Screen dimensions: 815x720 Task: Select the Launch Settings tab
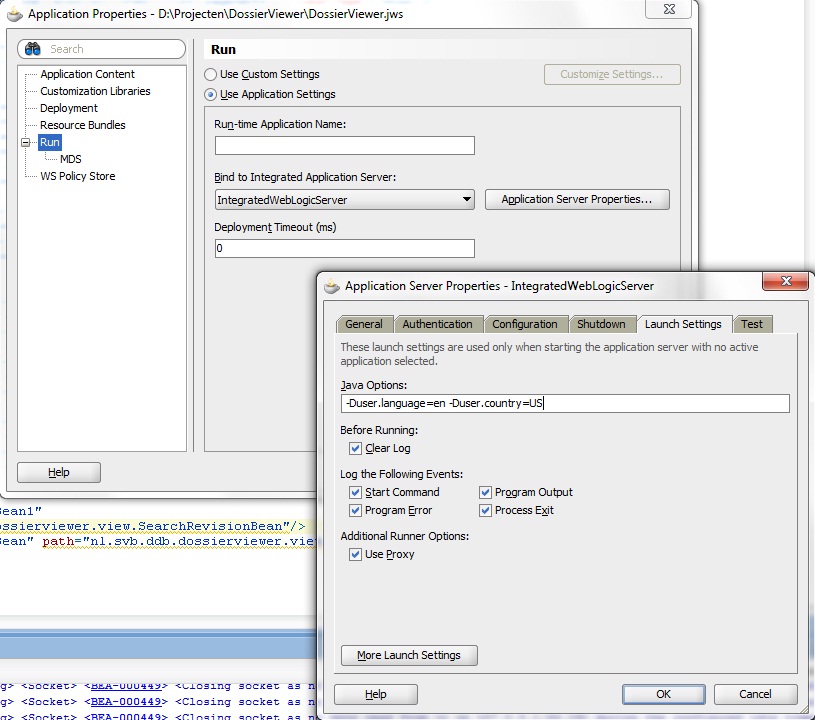pos(683,324)
